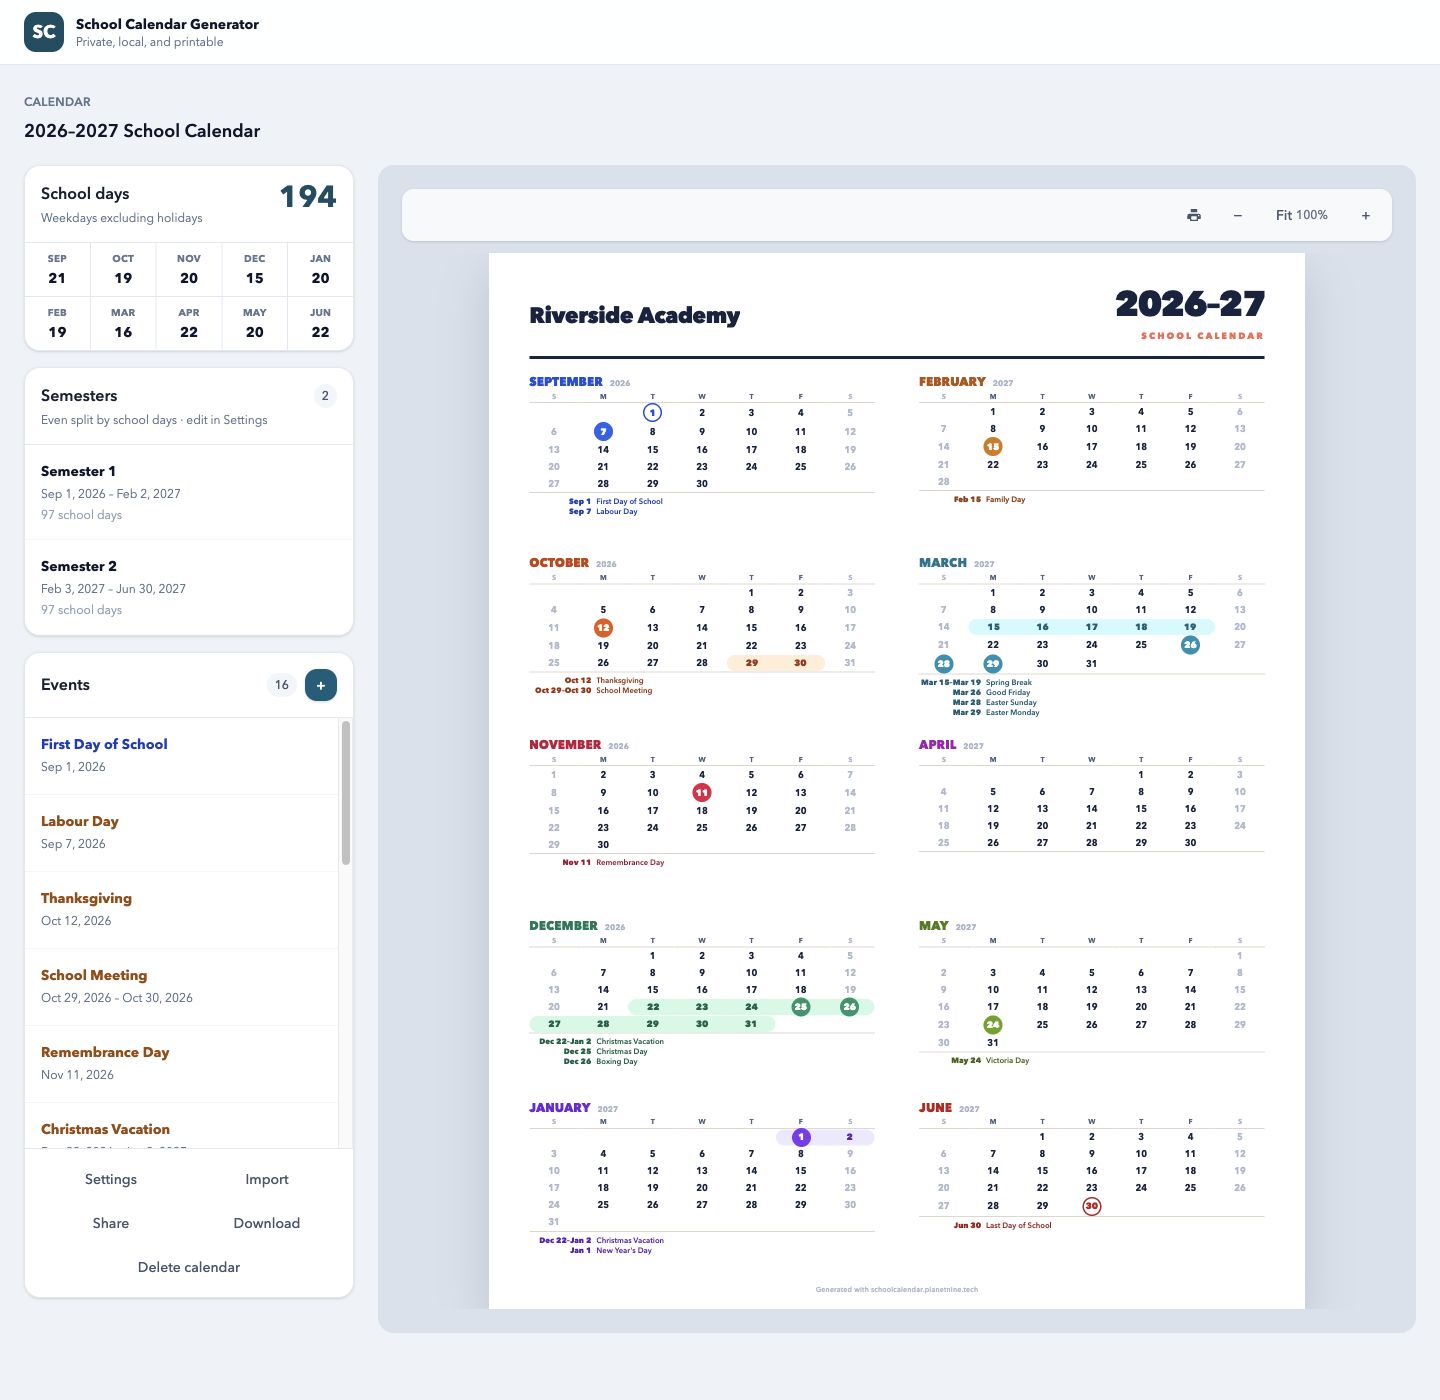Click the OCT 19 school days cell
This screenshot has height=1400, width=1440.
point(123,270)
